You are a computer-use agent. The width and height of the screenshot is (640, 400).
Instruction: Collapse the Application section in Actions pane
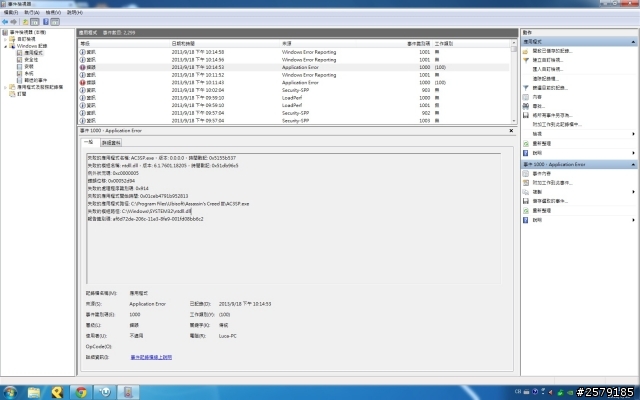(x=633, y=42)
